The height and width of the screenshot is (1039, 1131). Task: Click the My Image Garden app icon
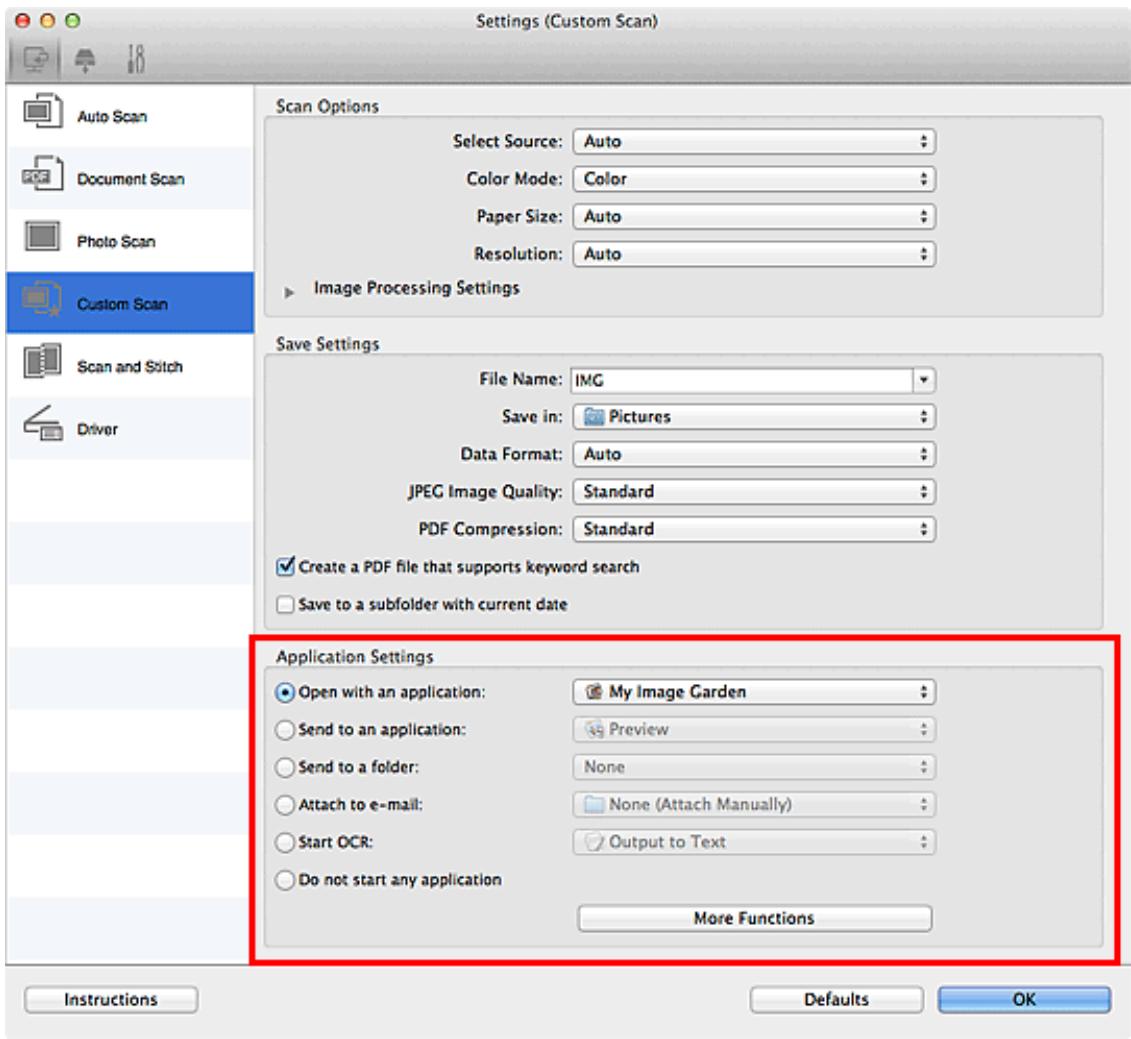(594, 692)
